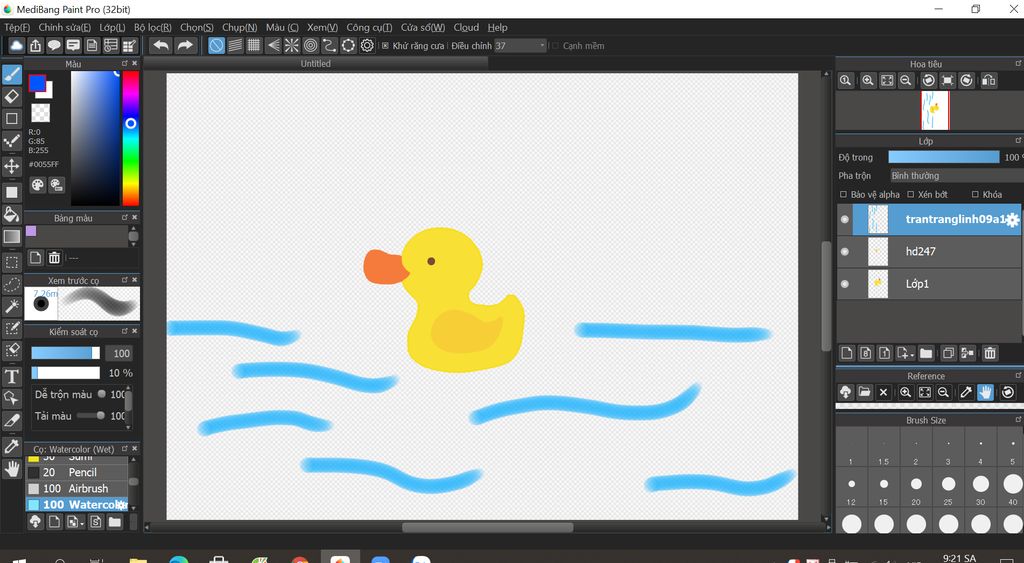Select the Hand pan tool
Image resolution: width=1024 pixels, height=563 pixels.
tap(12, 468)
